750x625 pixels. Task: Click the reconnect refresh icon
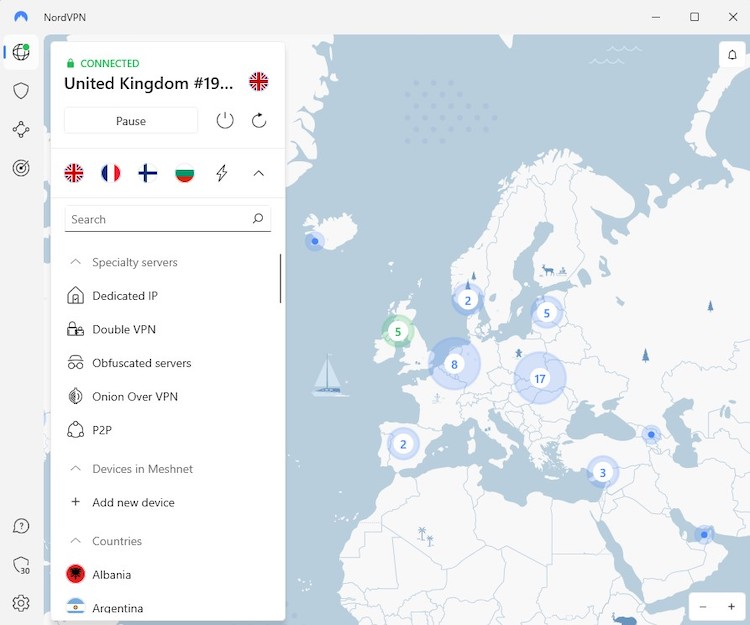[259, 121]
